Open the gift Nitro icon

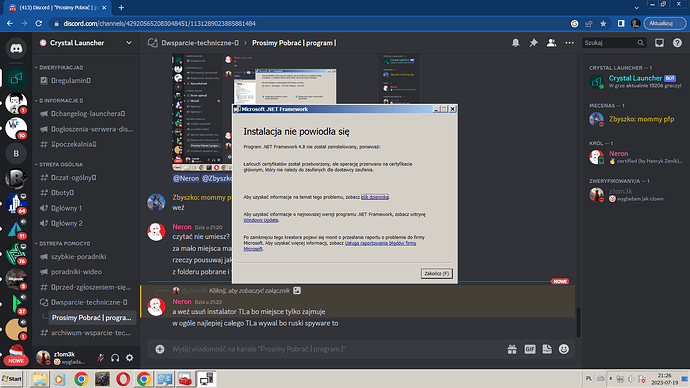[x=512, y=349]
